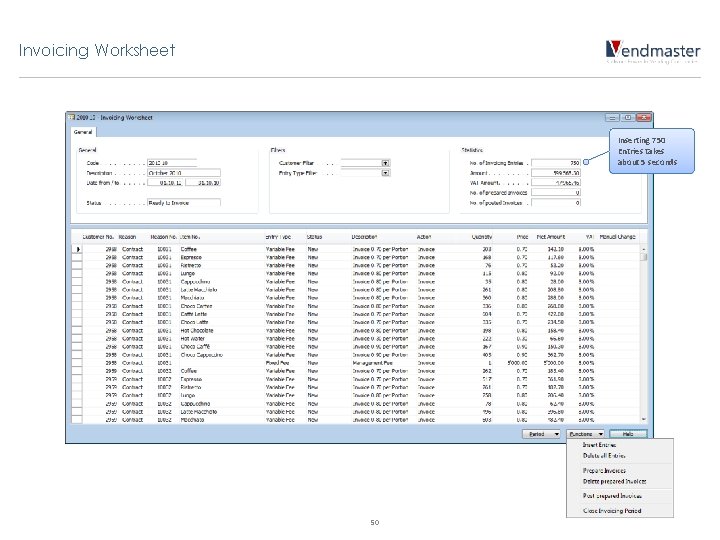Viewport: 720px width, 540px height.
Task: Click 'Lungo' cell in Reason No. 10052 row
Action: tap(188, 395)
